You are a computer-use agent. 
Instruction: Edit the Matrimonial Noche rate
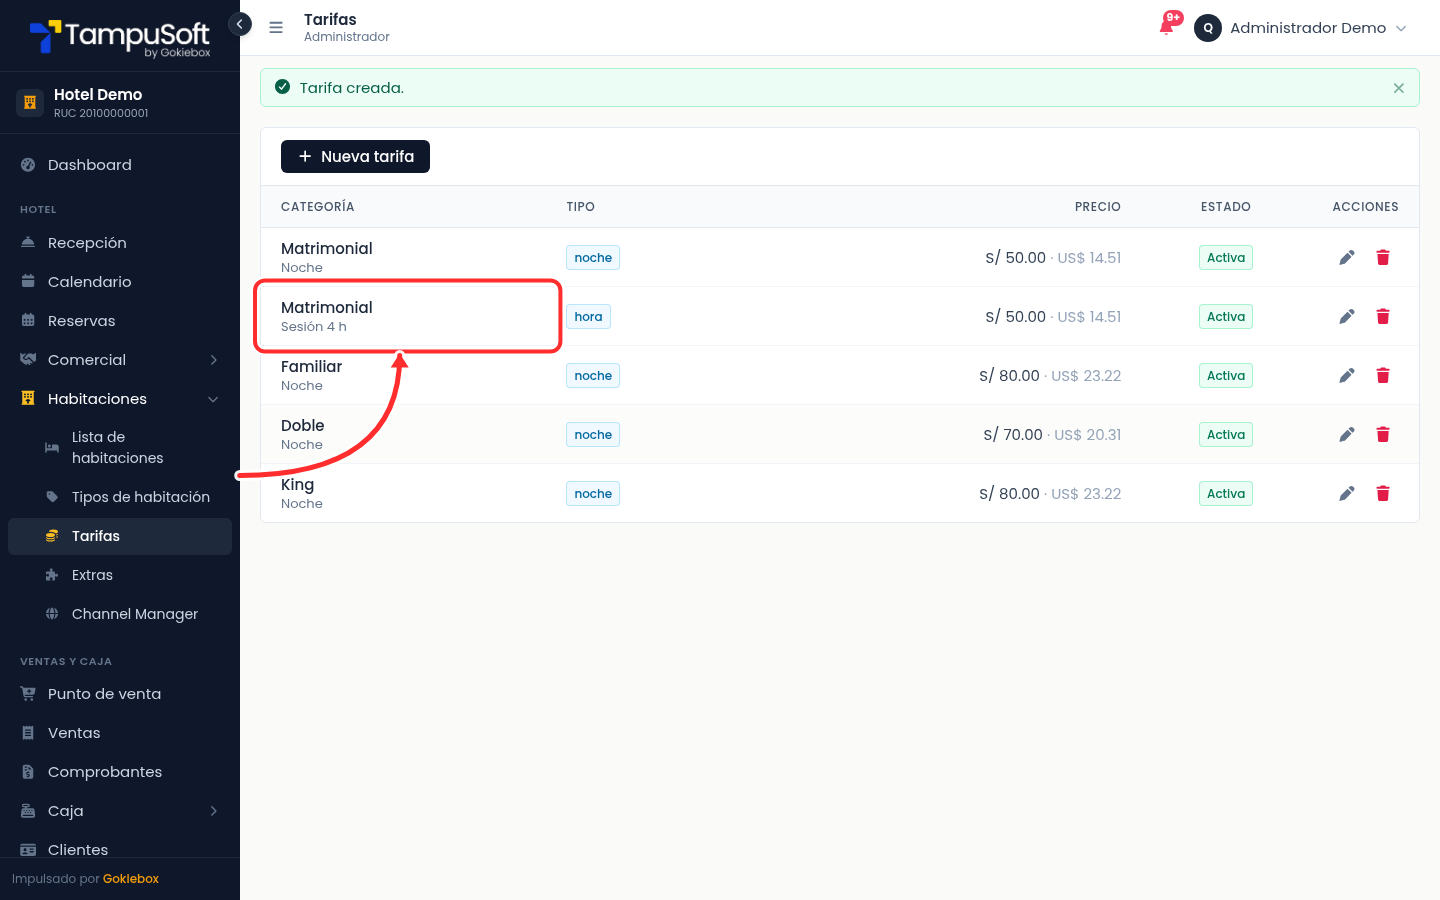tap(1347, 258)
